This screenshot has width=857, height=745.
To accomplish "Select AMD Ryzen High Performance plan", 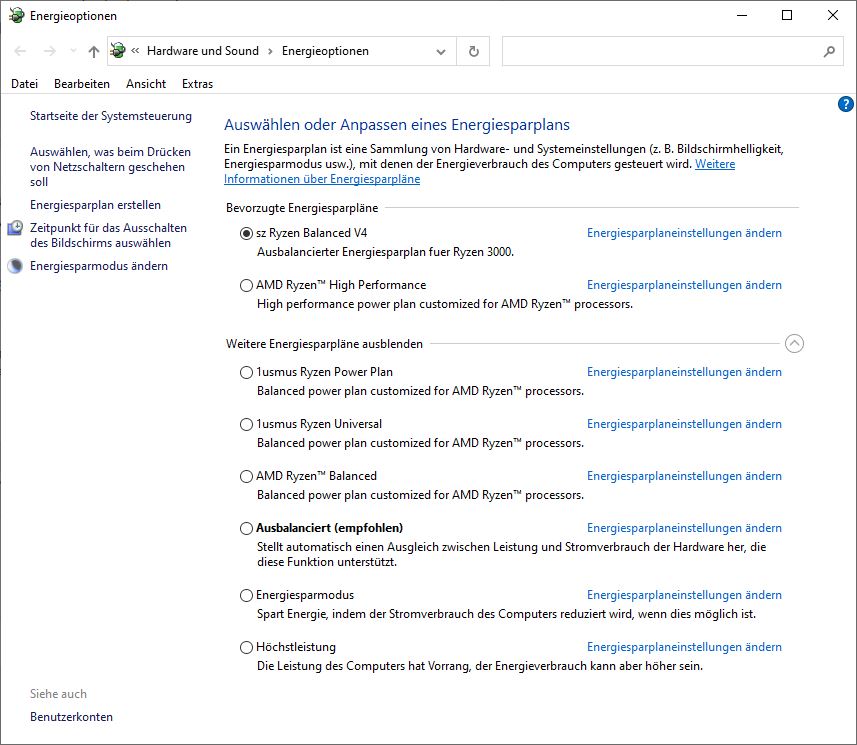I will pyautogui.click(x=246, y=285).
